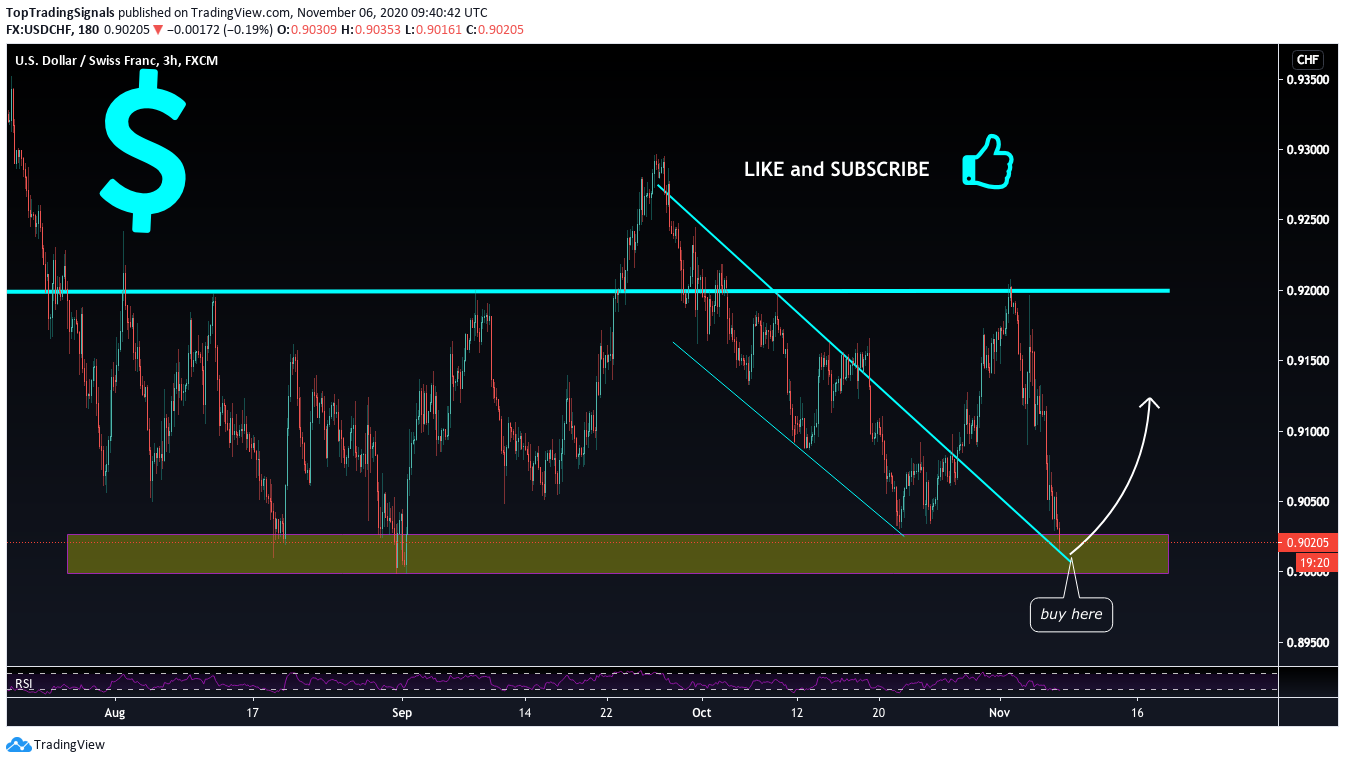Click the H:0.90353 high value

(x=372, y=30)
